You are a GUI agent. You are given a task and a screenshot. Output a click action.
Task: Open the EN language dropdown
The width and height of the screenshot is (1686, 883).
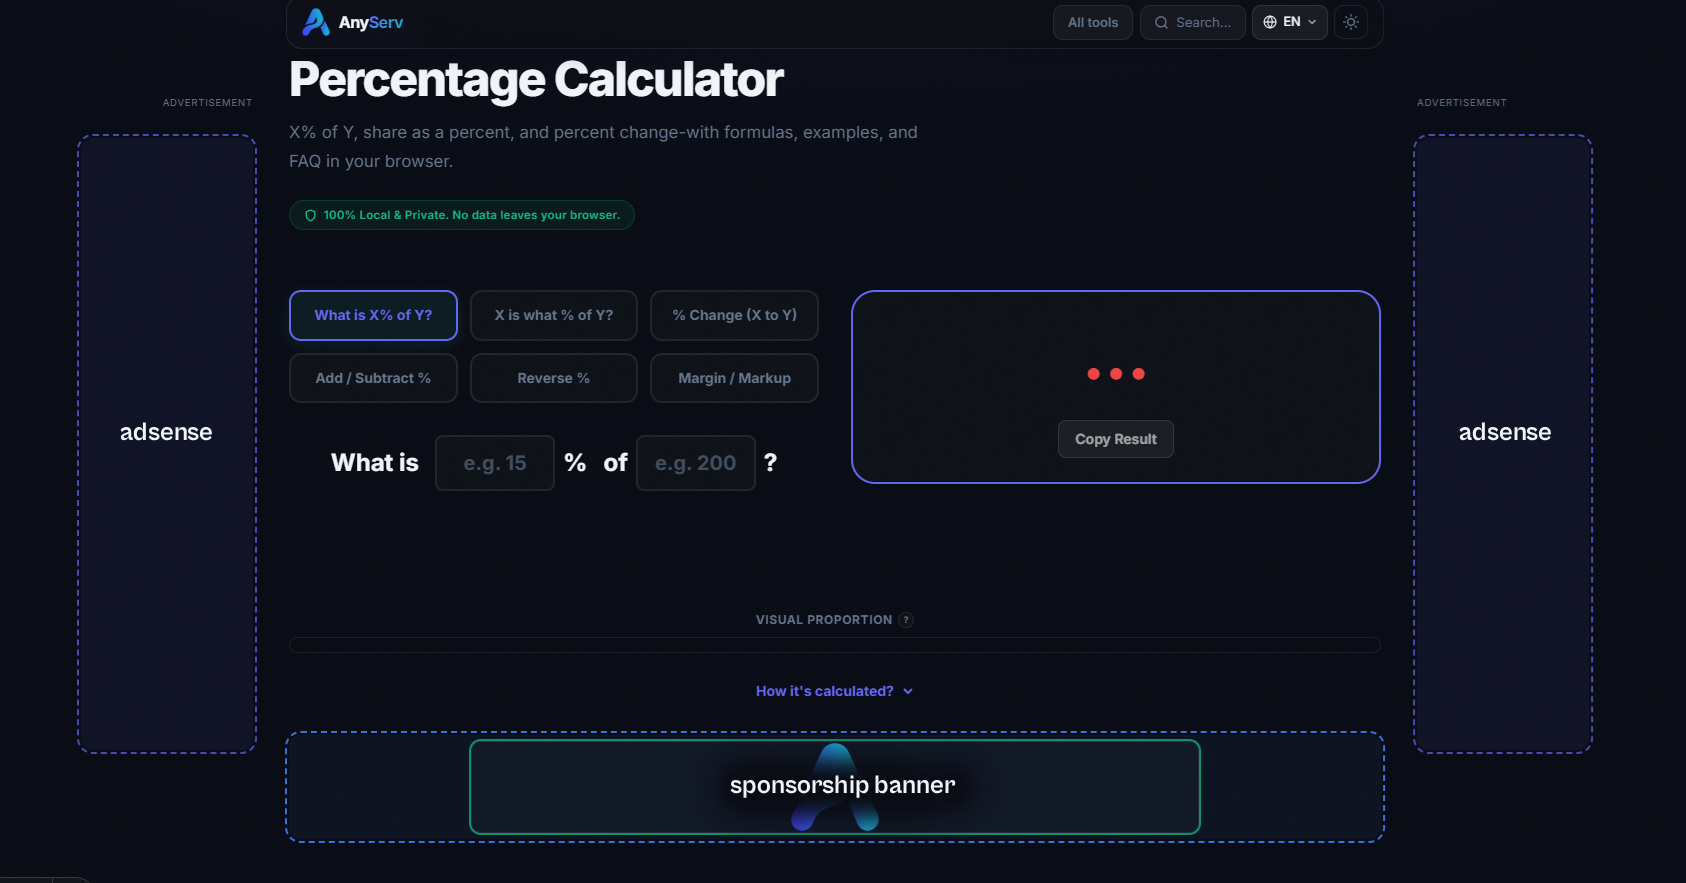[1290, 22]
